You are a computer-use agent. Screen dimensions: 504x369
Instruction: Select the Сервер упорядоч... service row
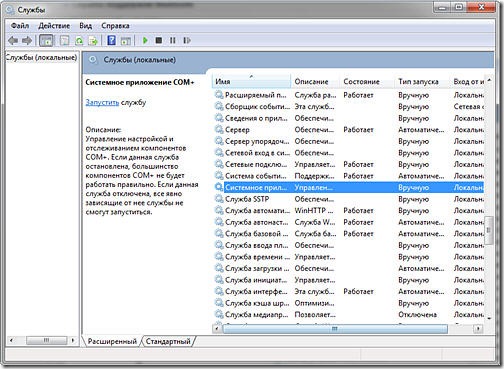349,141
